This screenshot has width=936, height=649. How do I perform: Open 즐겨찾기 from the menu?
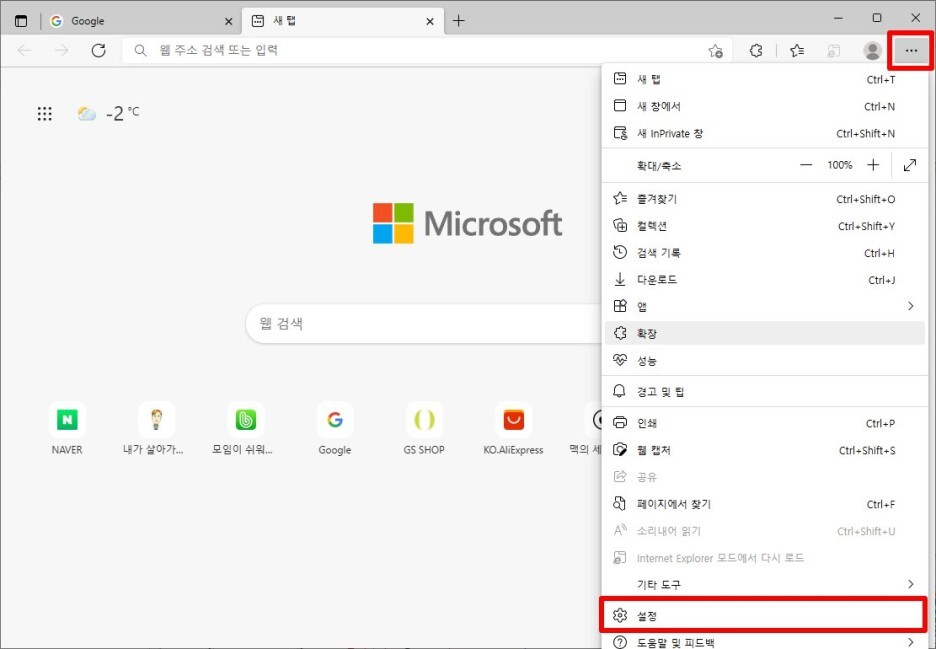coord(765,199)
